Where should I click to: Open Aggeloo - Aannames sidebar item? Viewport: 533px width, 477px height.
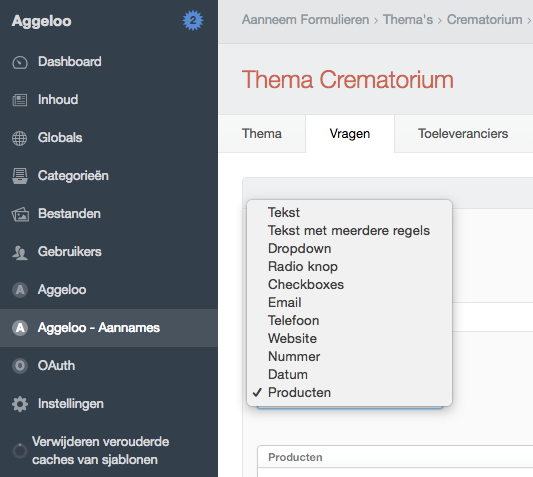coord(109,328)
